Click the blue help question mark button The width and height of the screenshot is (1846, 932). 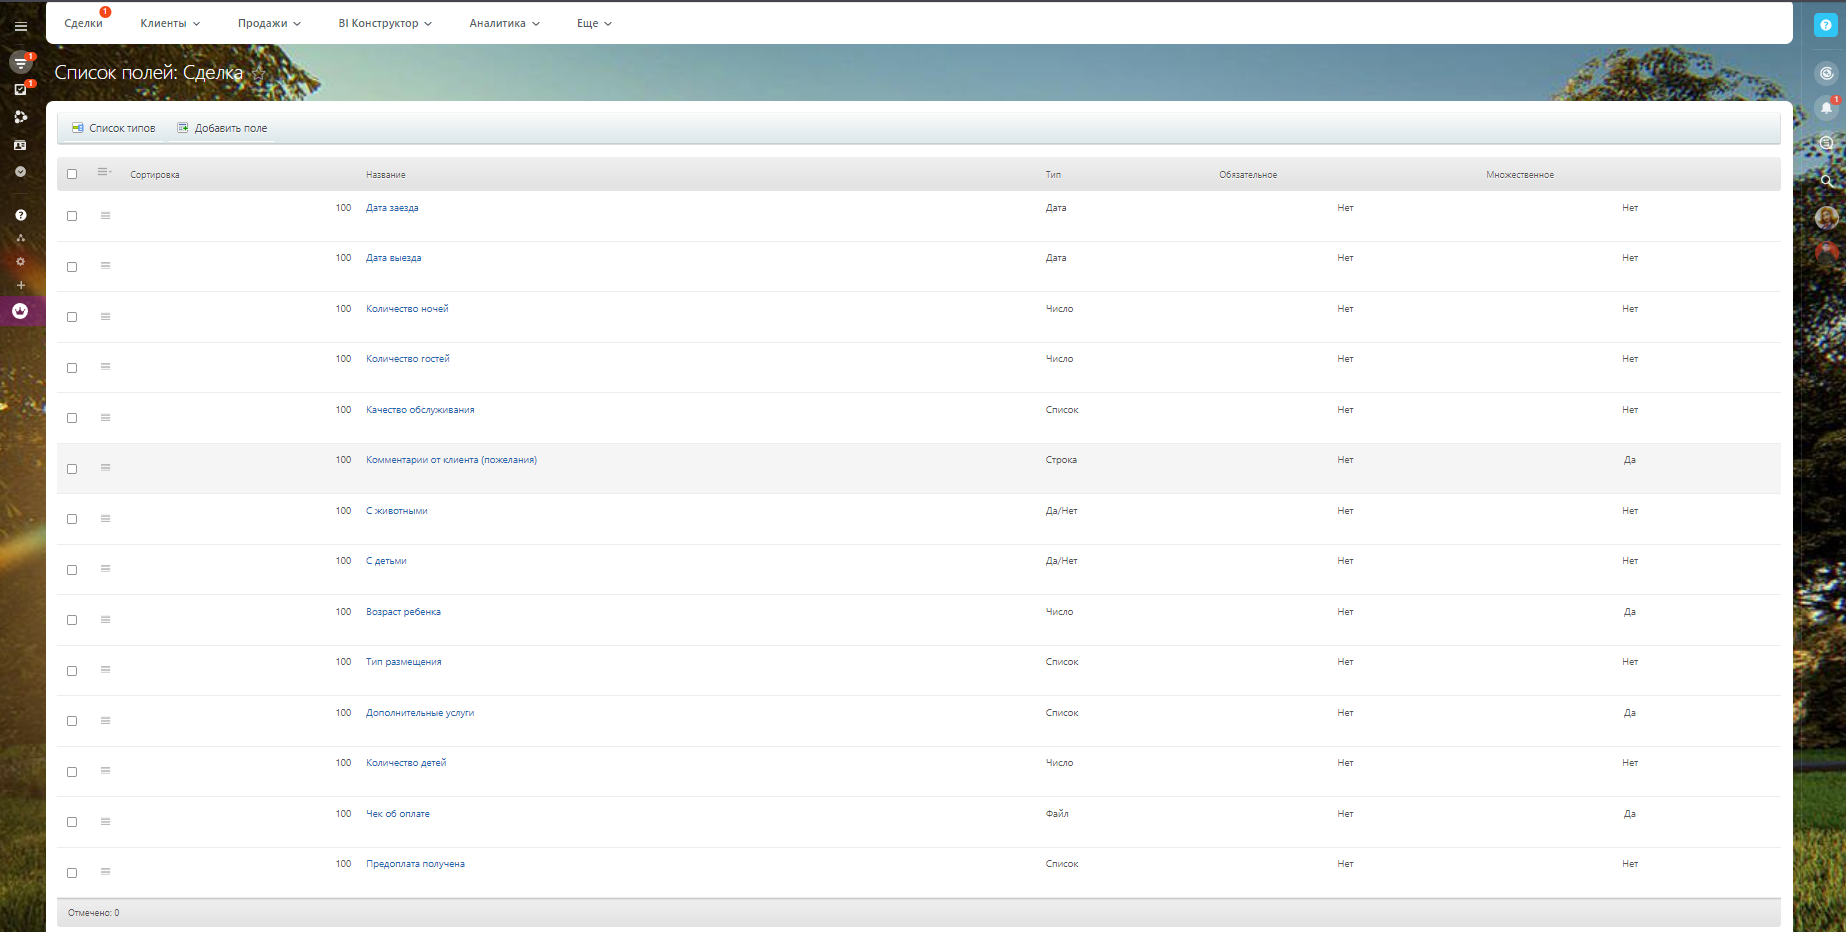pyautogui.click(x=1825, y=26)
